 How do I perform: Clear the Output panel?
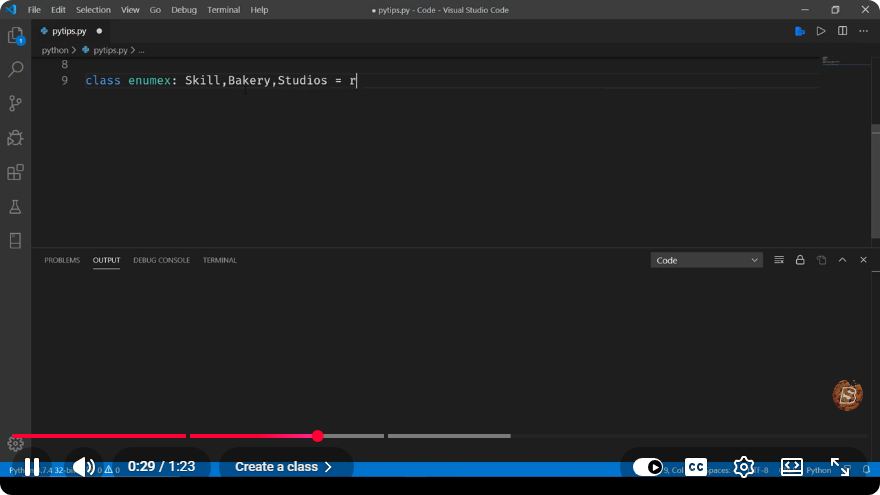click(779, 260)
